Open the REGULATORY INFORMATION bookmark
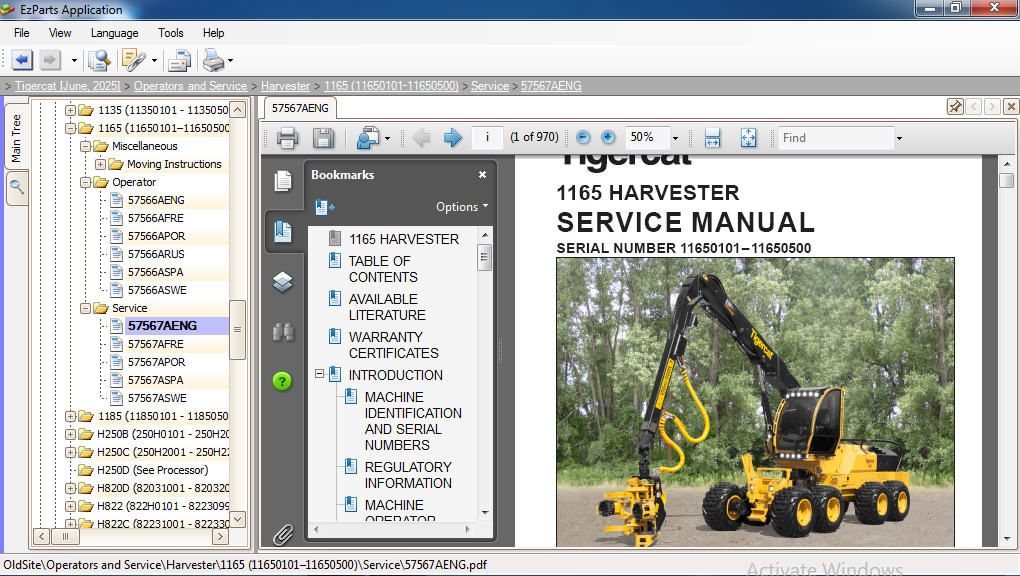The image size is (1020, 576). pos(408,475)
